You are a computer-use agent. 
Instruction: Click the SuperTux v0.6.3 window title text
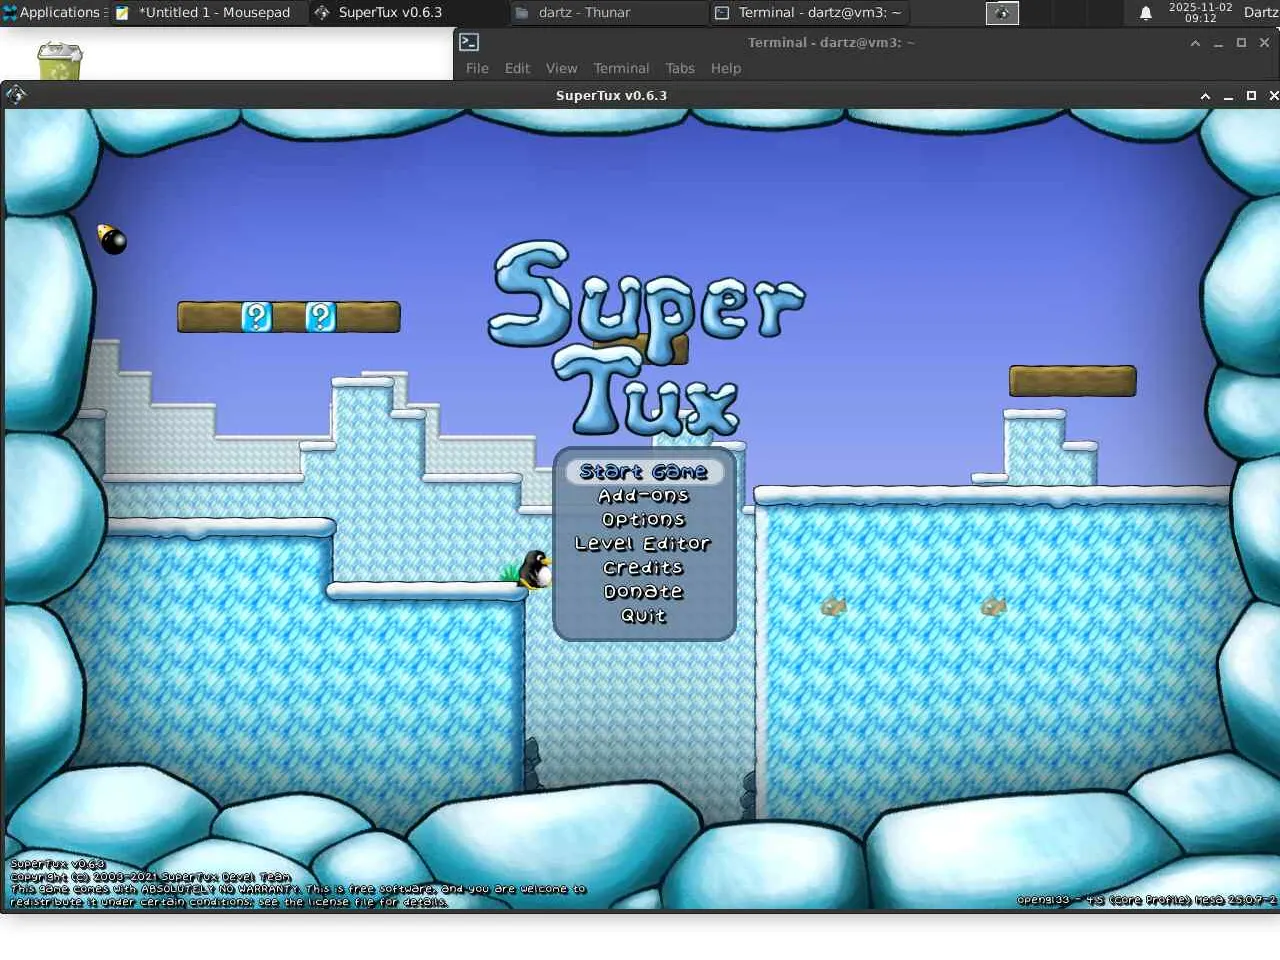611,96
